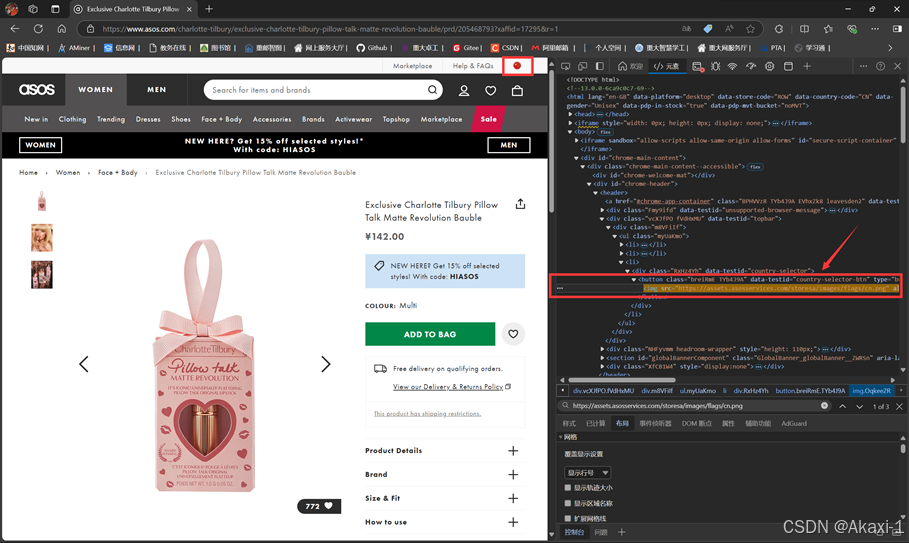
Task: Click the browser address bar URL
Action: [330, 28]
